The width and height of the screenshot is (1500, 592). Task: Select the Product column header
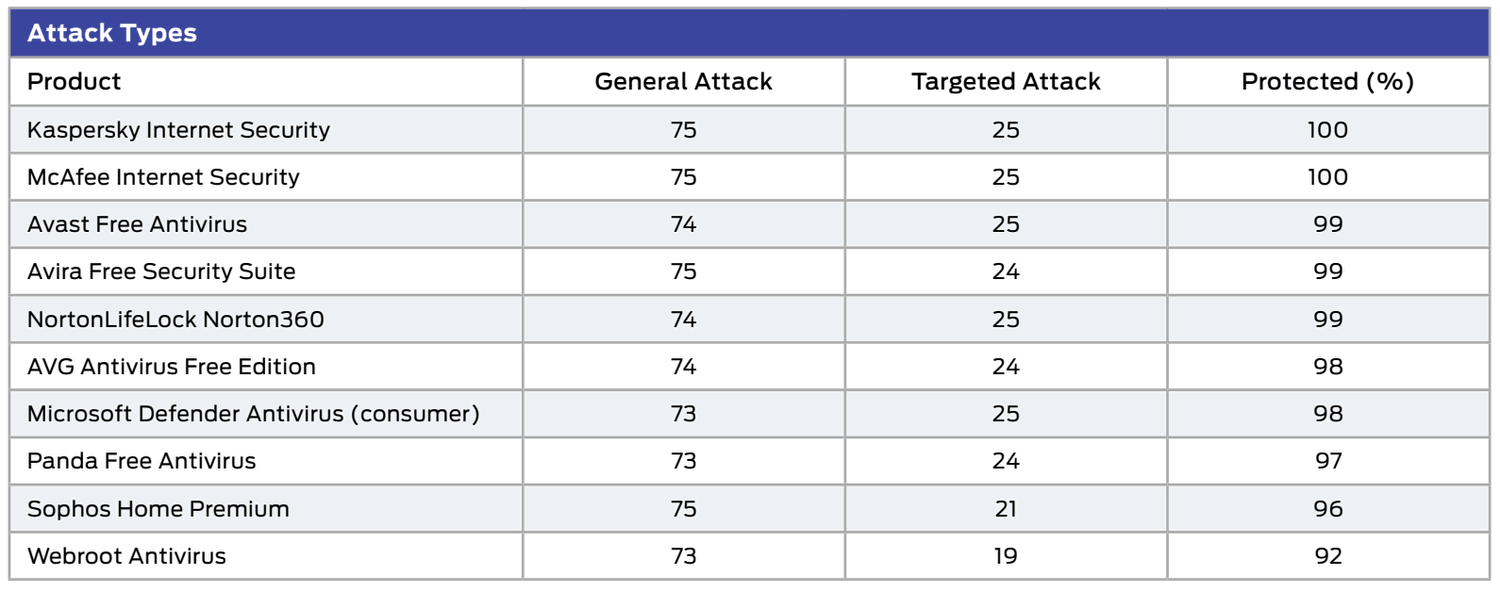[x=74, y=82]
